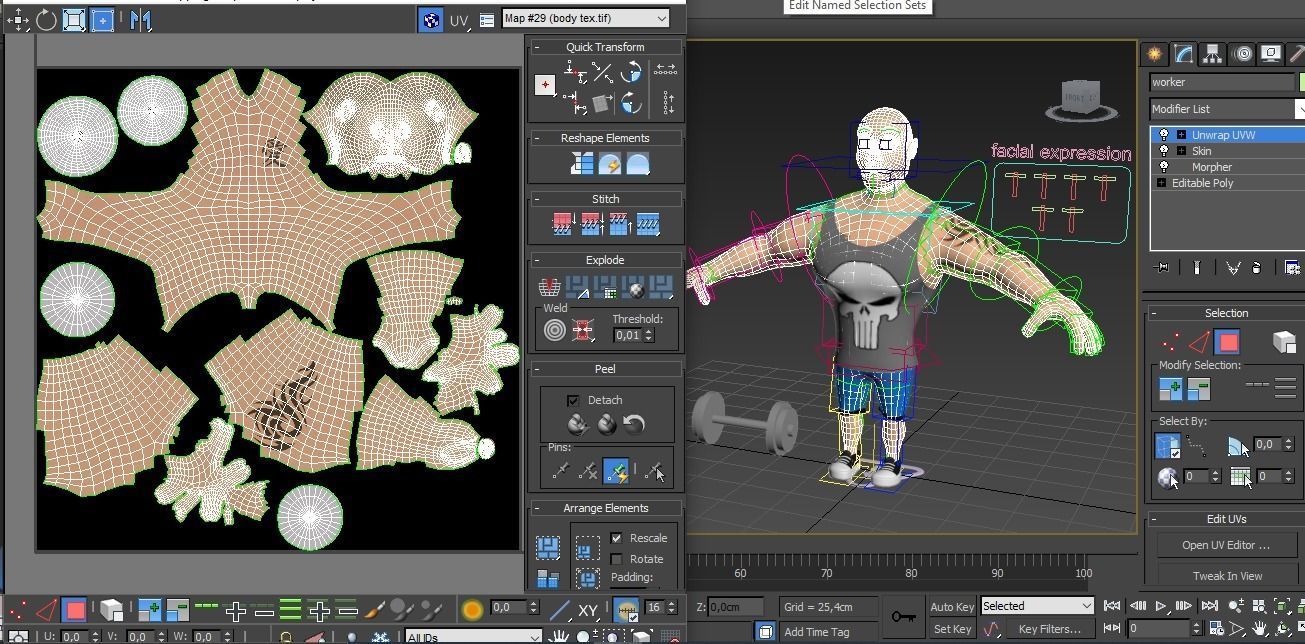Open the Hierarchy panel tab
This screenshot has height=644, width=1305.
pyautogui.click(x=1212, y=54)
